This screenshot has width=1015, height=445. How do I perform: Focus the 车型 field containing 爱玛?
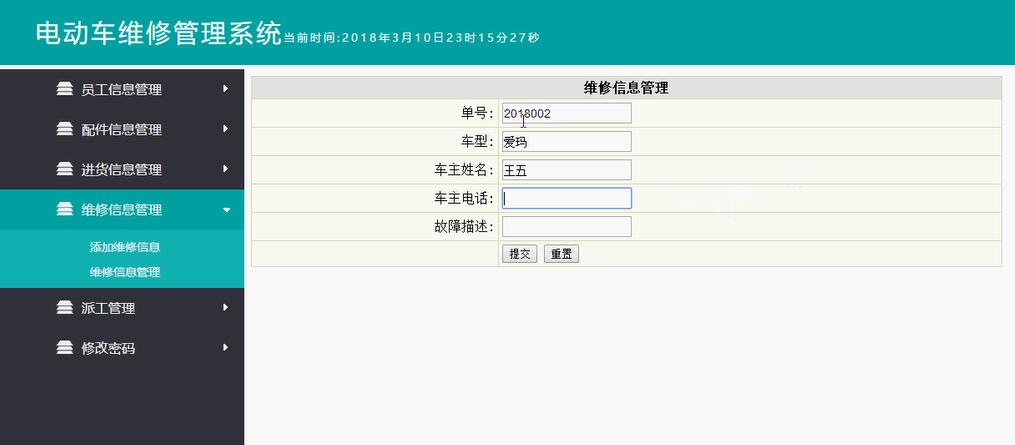(566, 142)
